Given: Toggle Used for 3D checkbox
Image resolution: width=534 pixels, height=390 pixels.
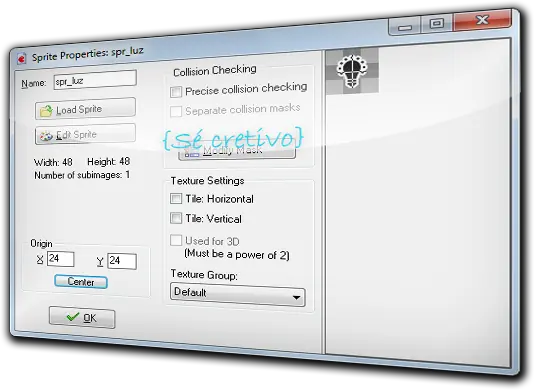Looking at the screenshot, I should click(176, 240).
